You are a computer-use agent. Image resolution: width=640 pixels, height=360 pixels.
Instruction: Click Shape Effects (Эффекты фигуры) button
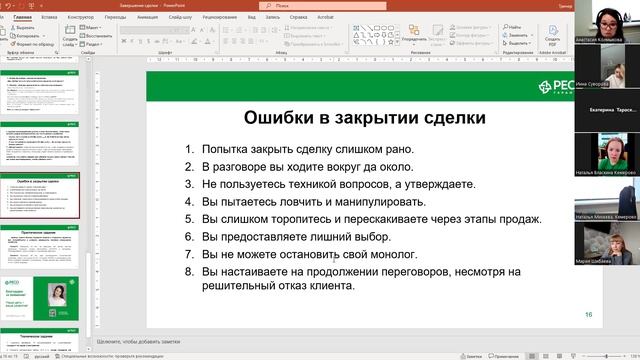(x=471, y=43)
